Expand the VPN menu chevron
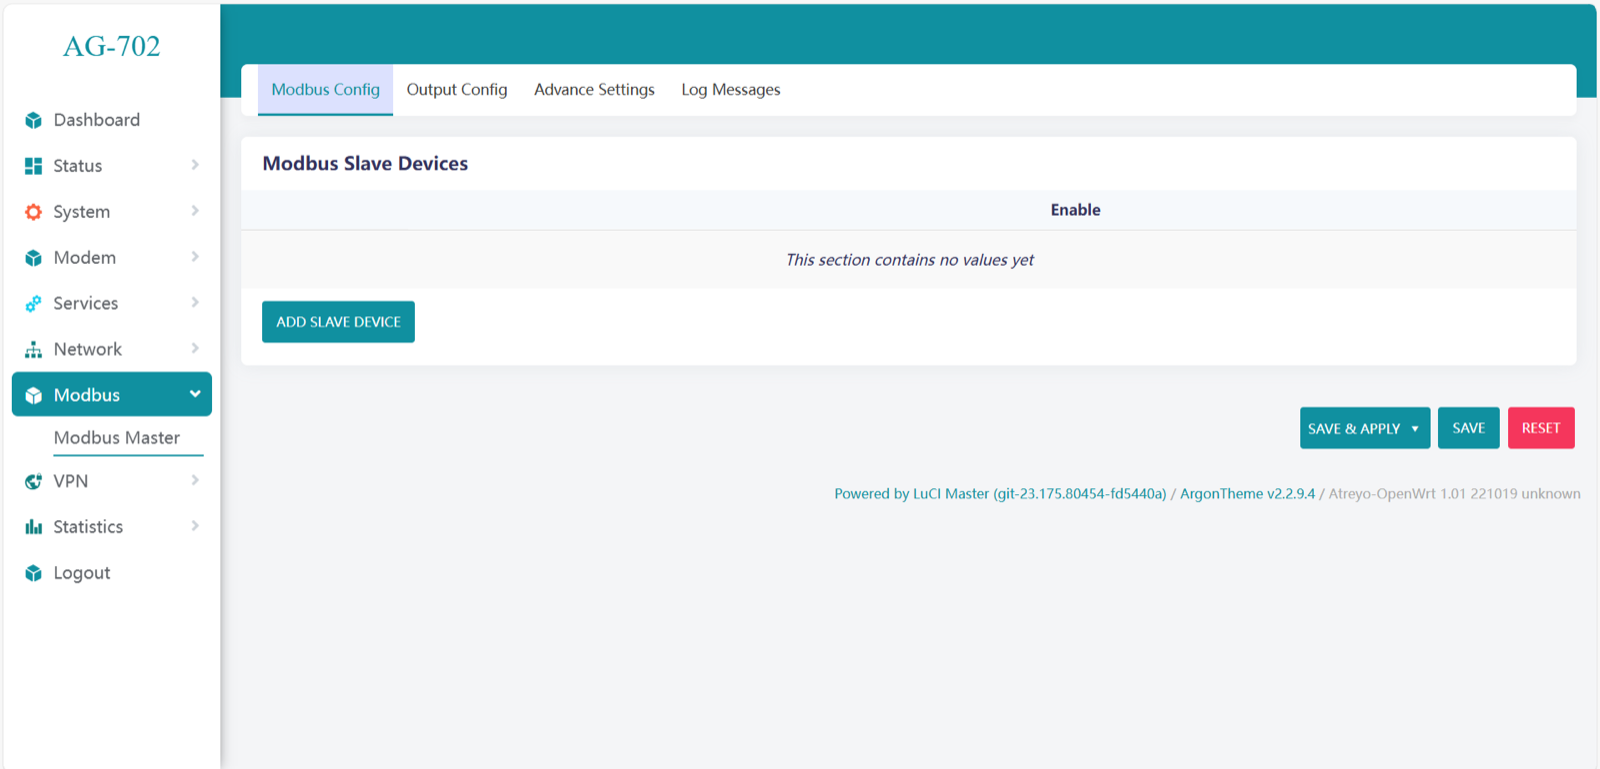Screen dimensions: 1600x769 [195, 480]
